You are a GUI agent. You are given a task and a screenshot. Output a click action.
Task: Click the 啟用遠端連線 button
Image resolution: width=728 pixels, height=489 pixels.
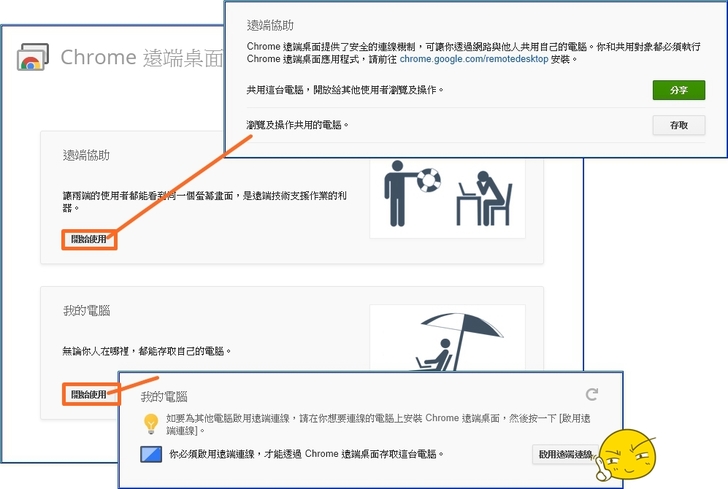[565, 454]
